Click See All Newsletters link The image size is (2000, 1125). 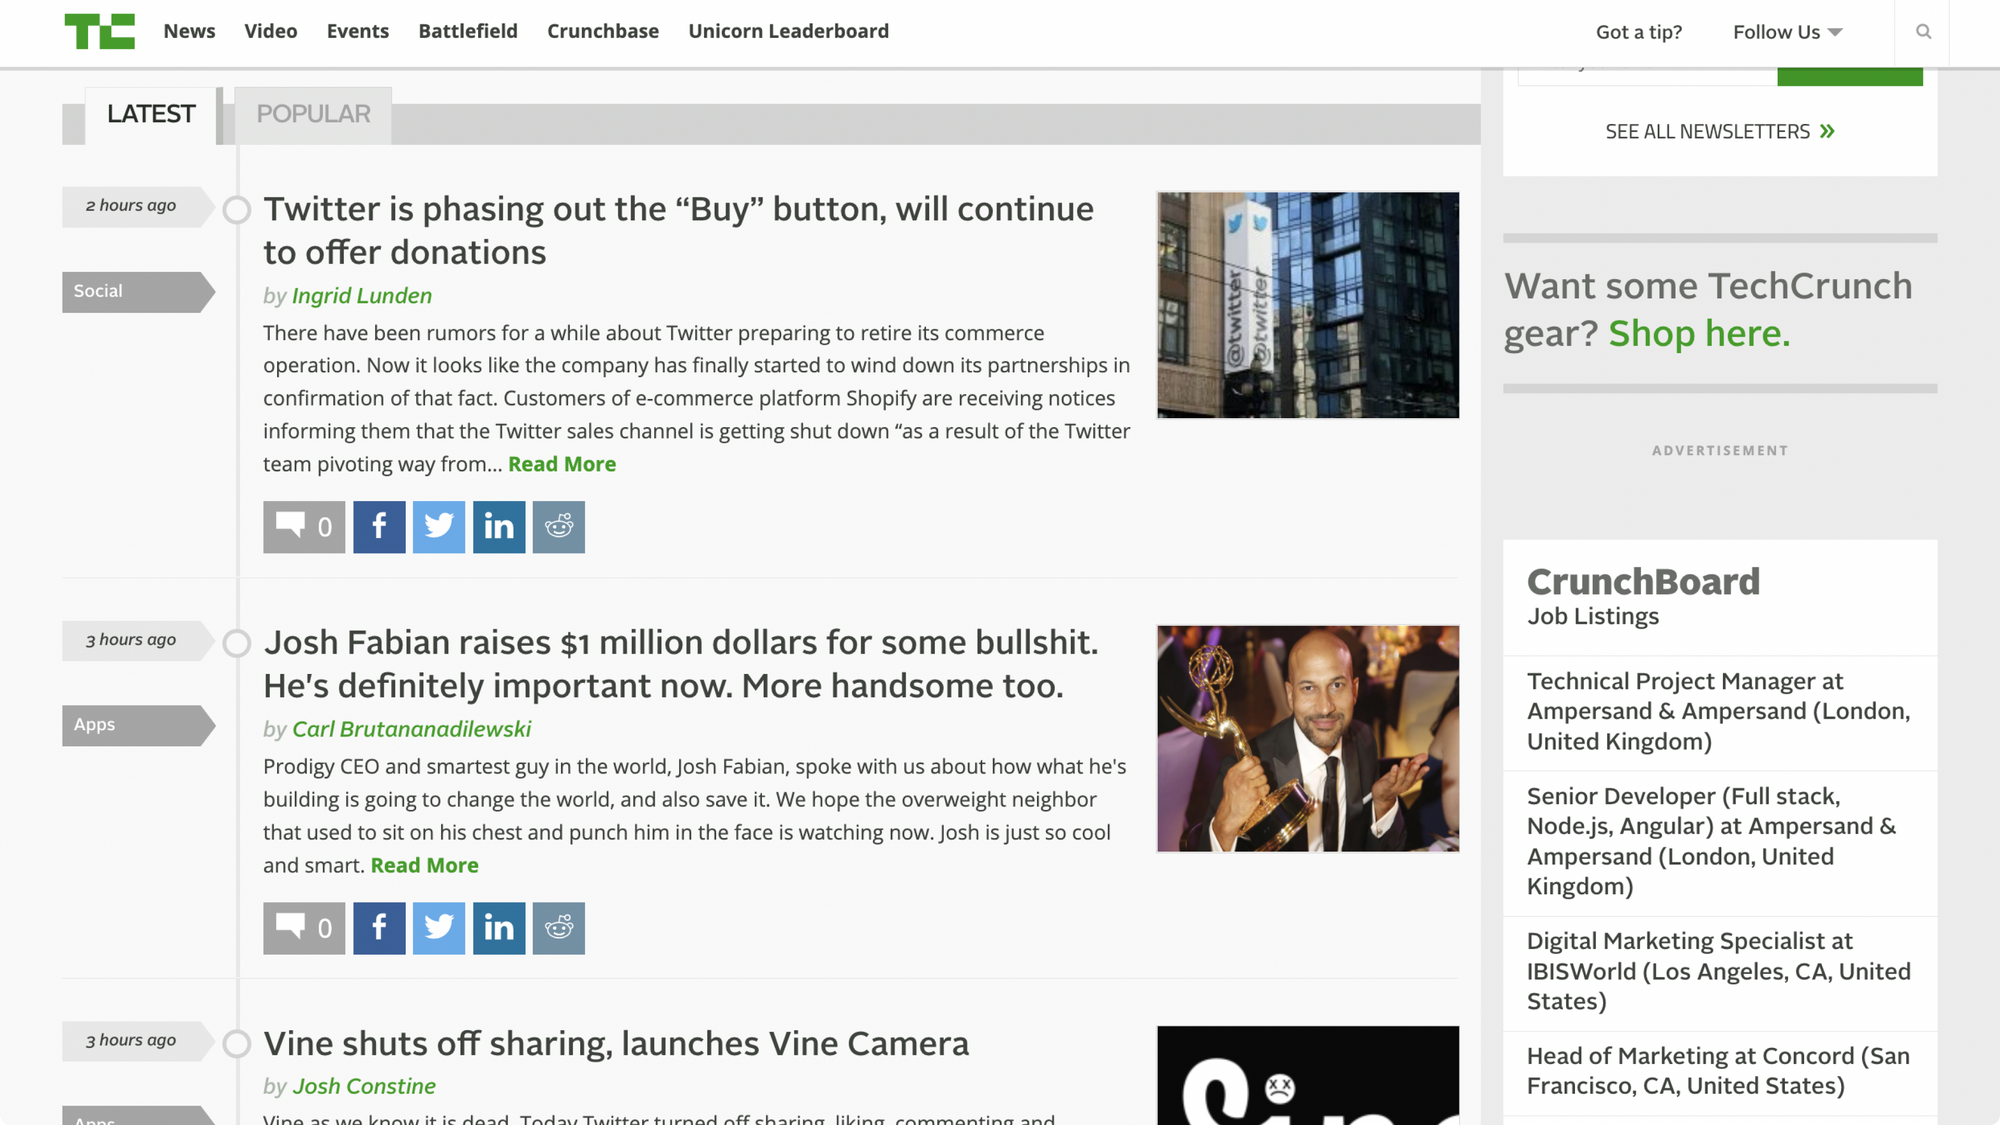click(x=1719, y=132)
